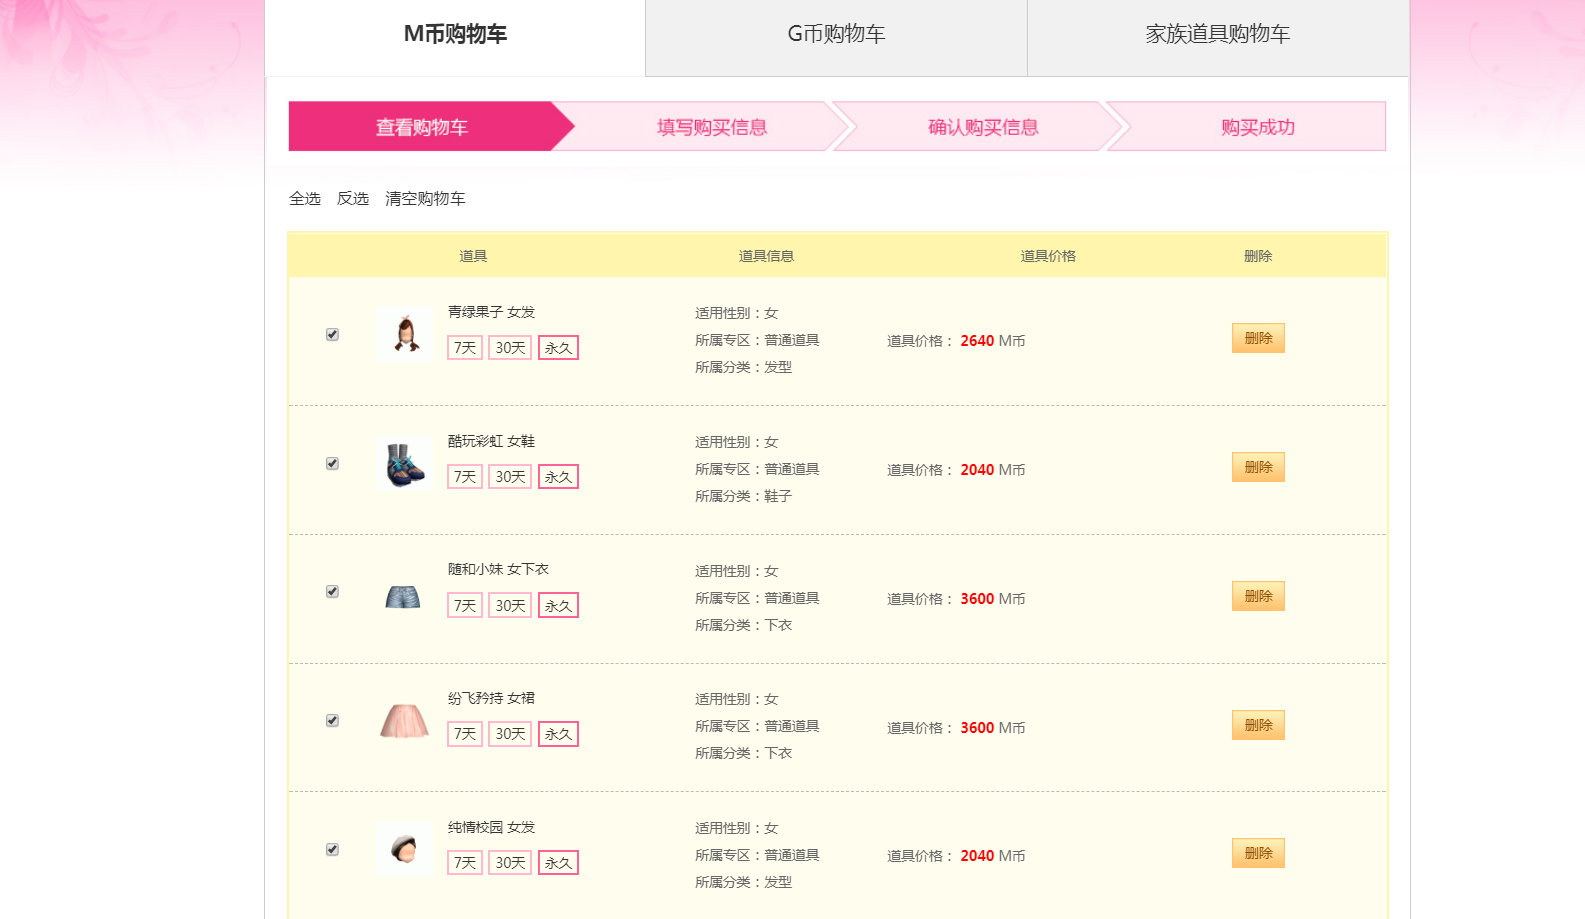Choose 永久 for 酷玩彩虹 女鞋

pos(558,477)
